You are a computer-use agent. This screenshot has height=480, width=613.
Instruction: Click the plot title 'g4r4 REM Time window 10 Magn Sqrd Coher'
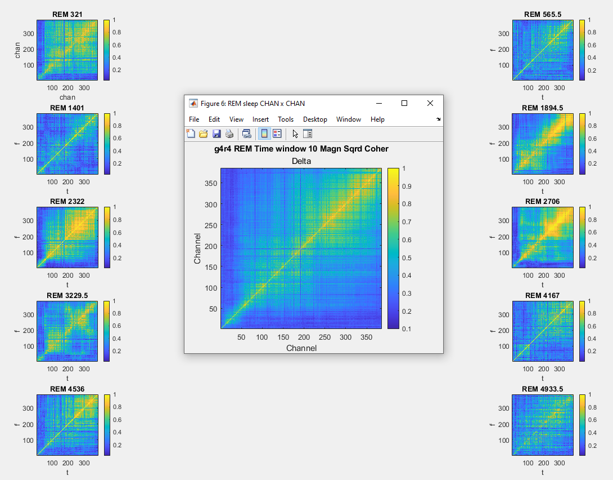[x=301, y=149]
